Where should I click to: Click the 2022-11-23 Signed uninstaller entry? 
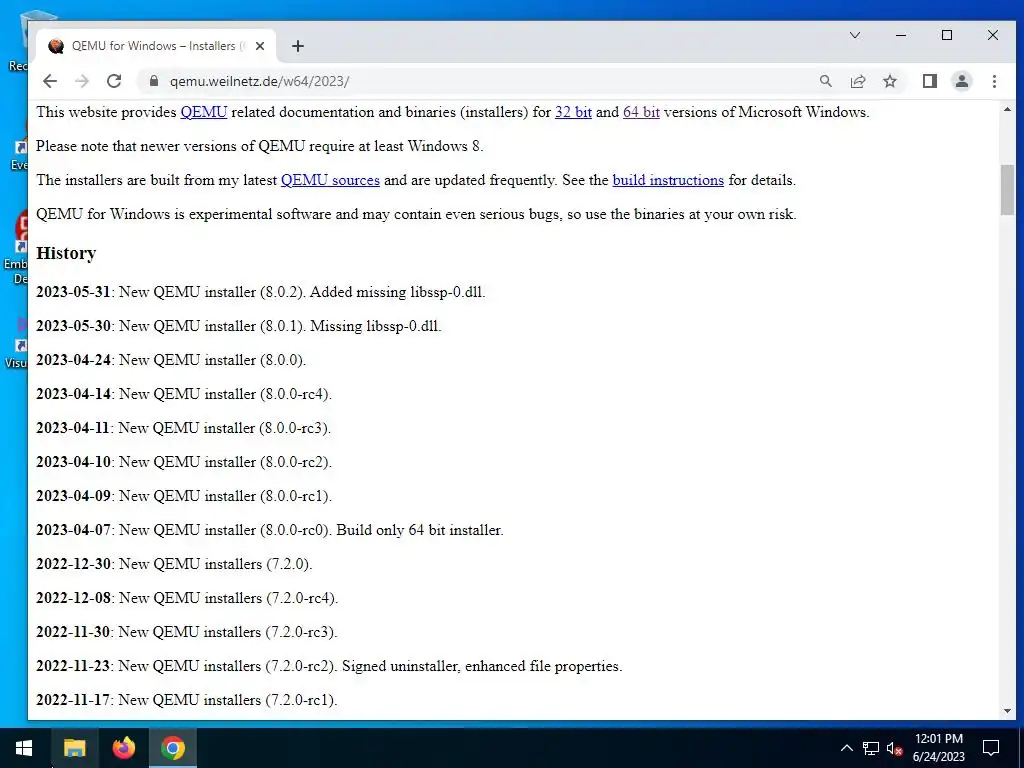329,666
